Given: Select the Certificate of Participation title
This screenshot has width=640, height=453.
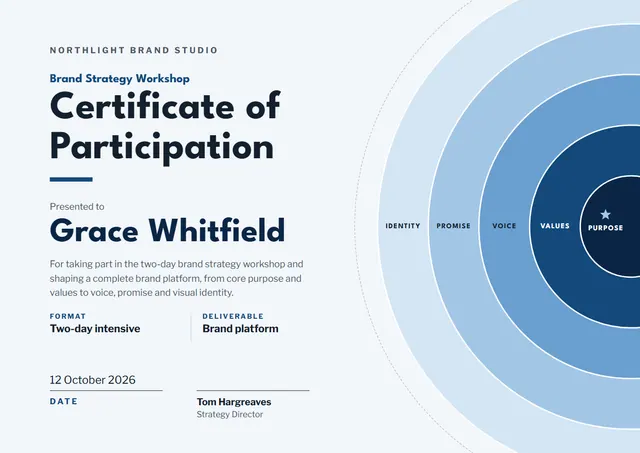Looking at the screenshot, I should point(165,127).
